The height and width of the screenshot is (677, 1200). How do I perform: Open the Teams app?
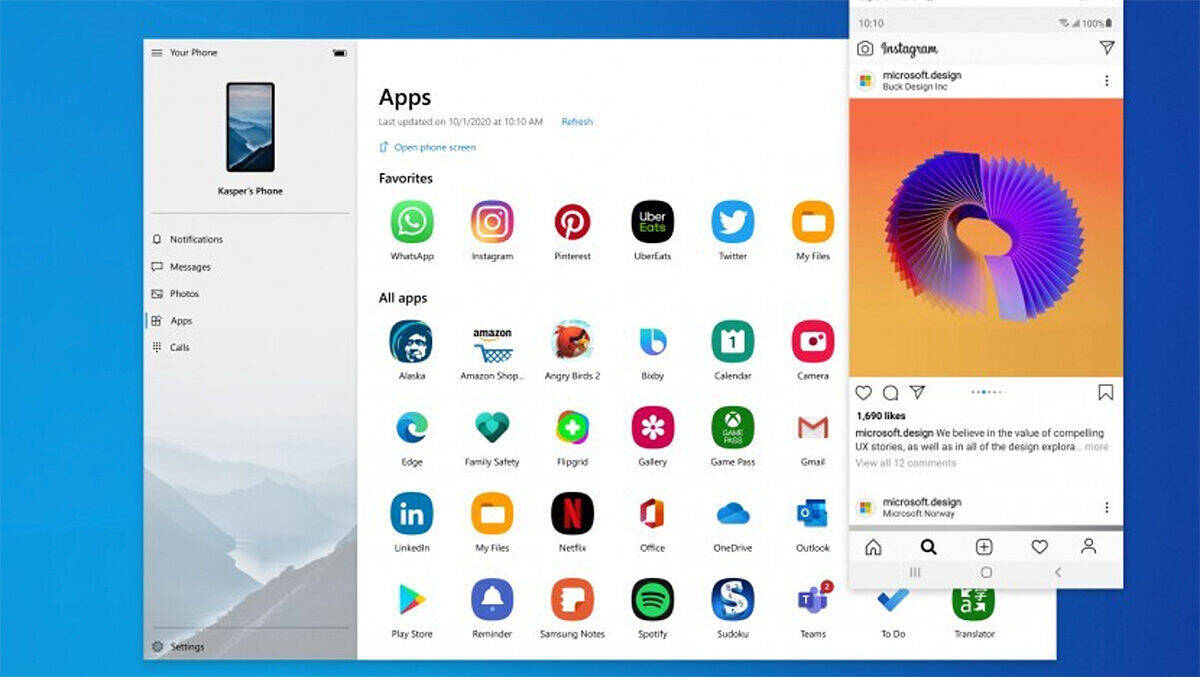pyautogui.click(x=813, y=599)
